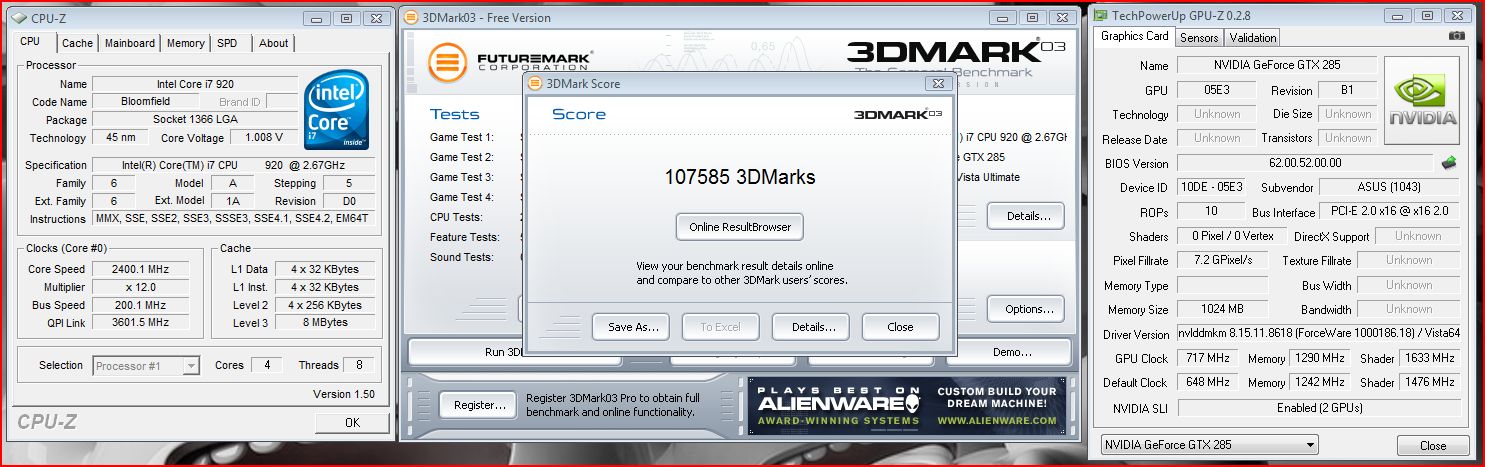Click the BIOS version 62.00.52.00.00 field
The height and width of the screenshot is (467, 1485).
(x=1306, y=163)
